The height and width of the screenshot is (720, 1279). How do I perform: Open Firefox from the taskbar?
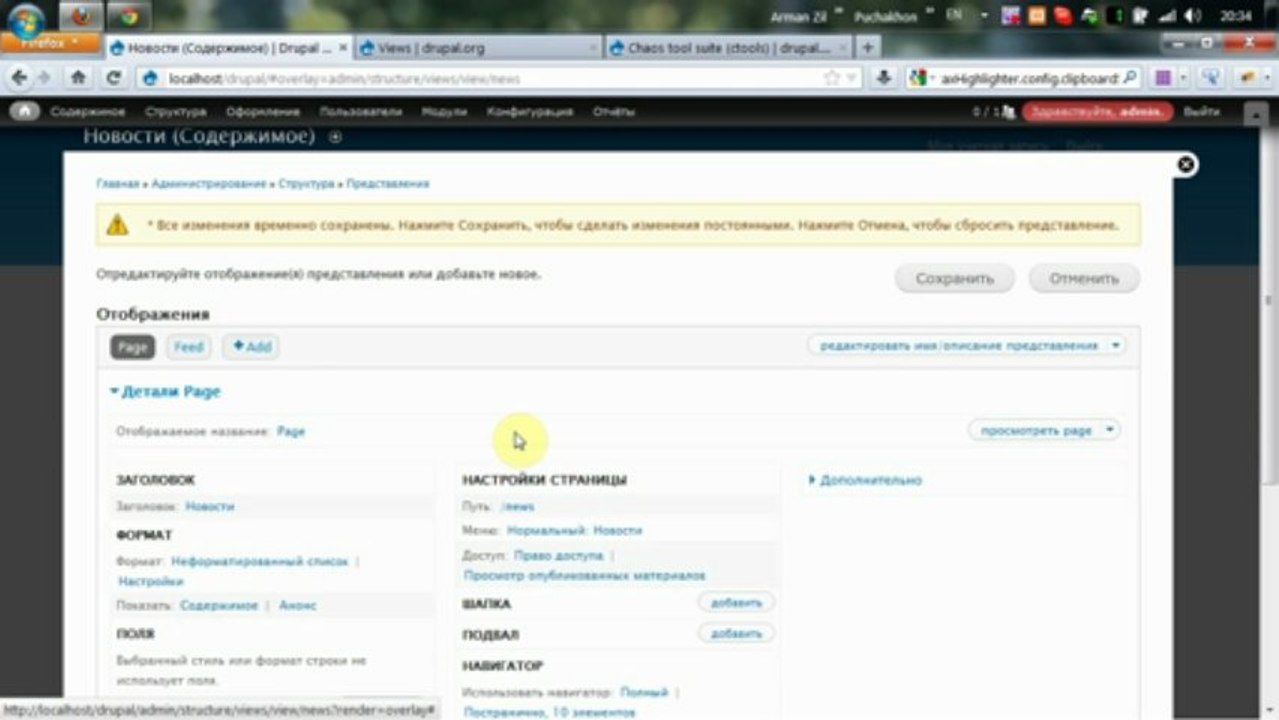click(81, 16)
